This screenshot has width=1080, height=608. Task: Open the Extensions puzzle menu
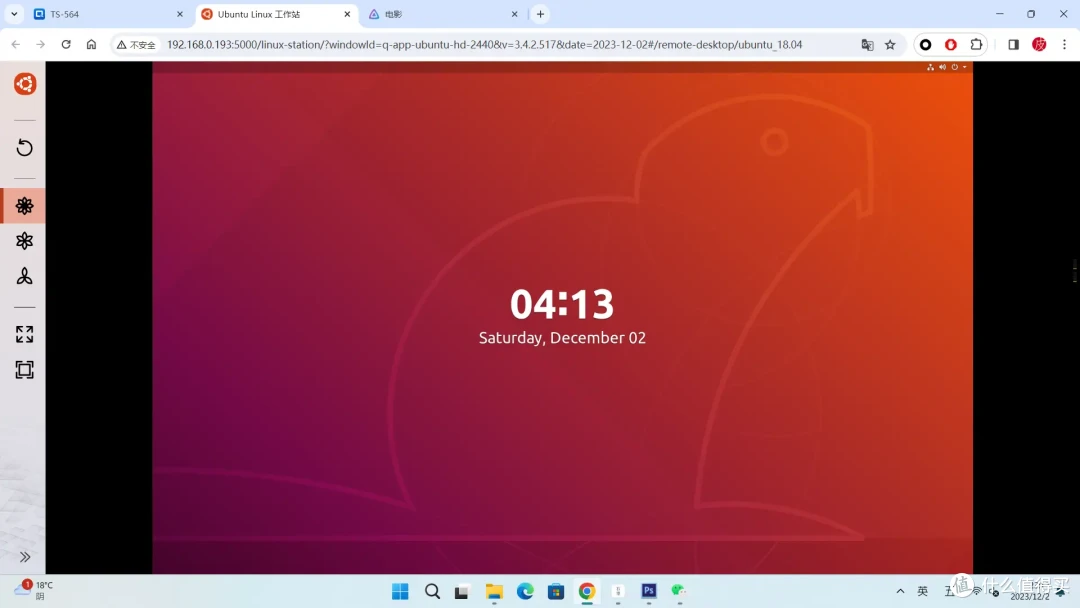pyautogui.click(x=977, y=45)
